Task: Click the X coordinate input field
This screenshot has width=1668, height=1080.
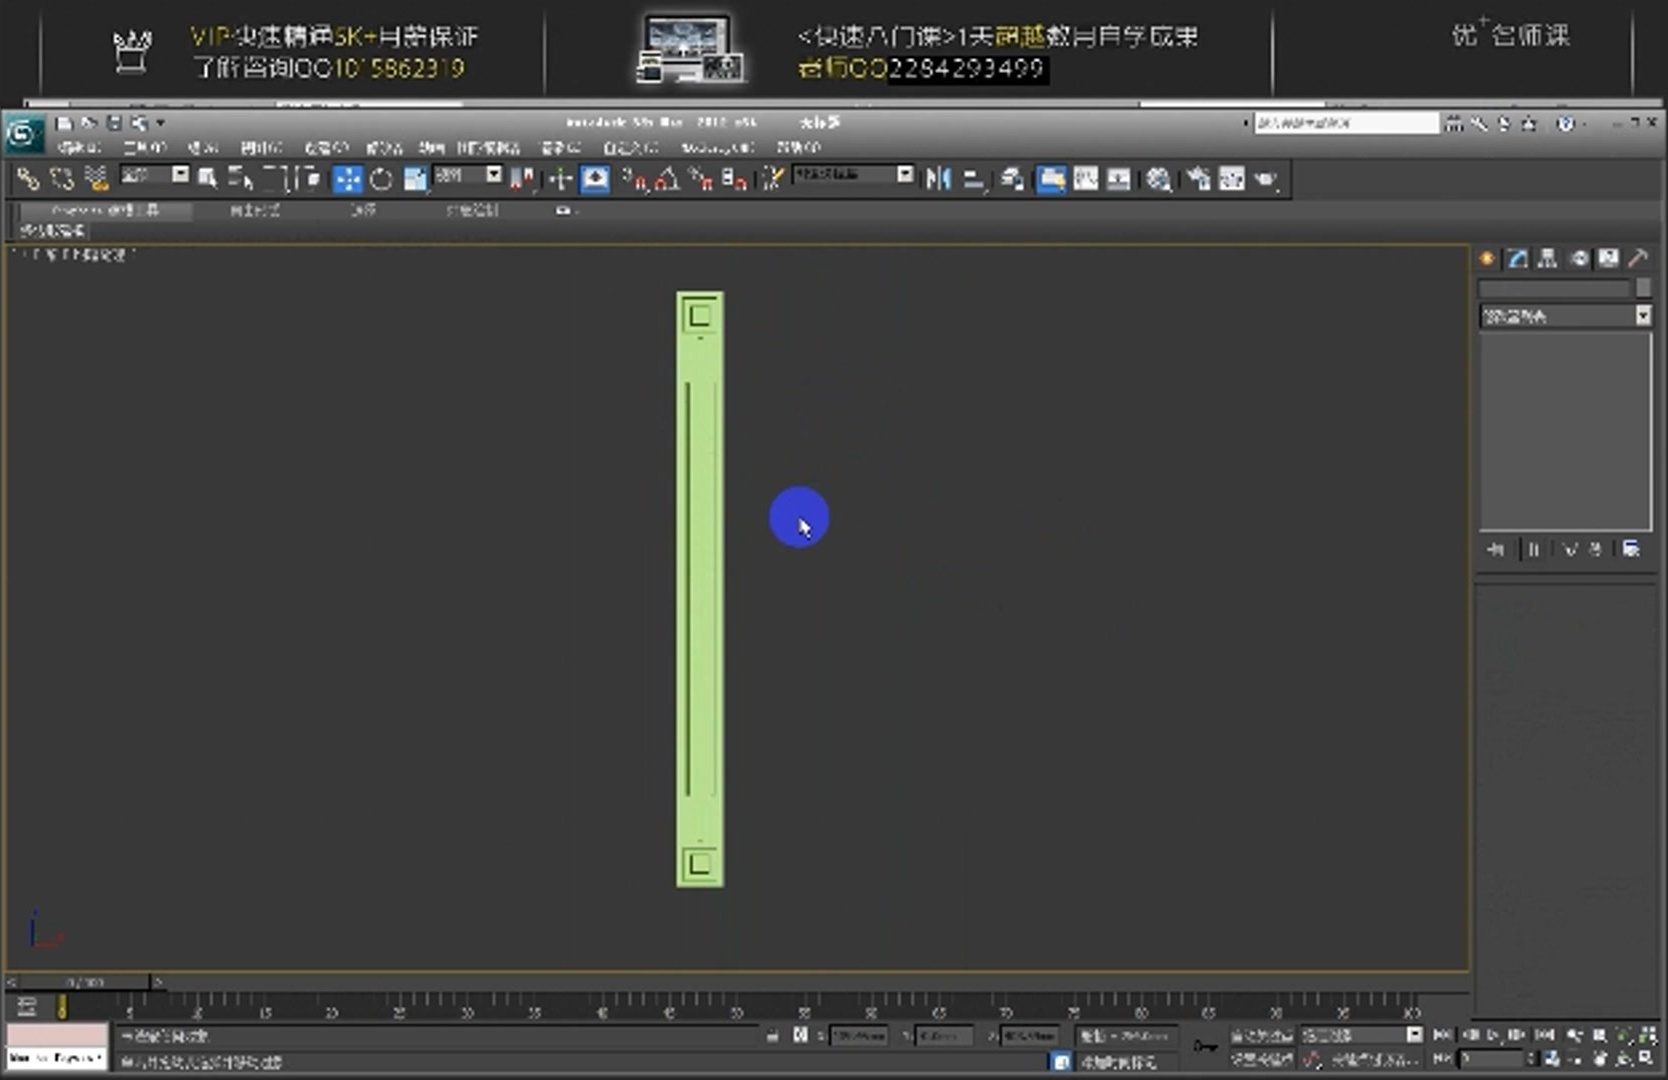Action: point(858,1036)
